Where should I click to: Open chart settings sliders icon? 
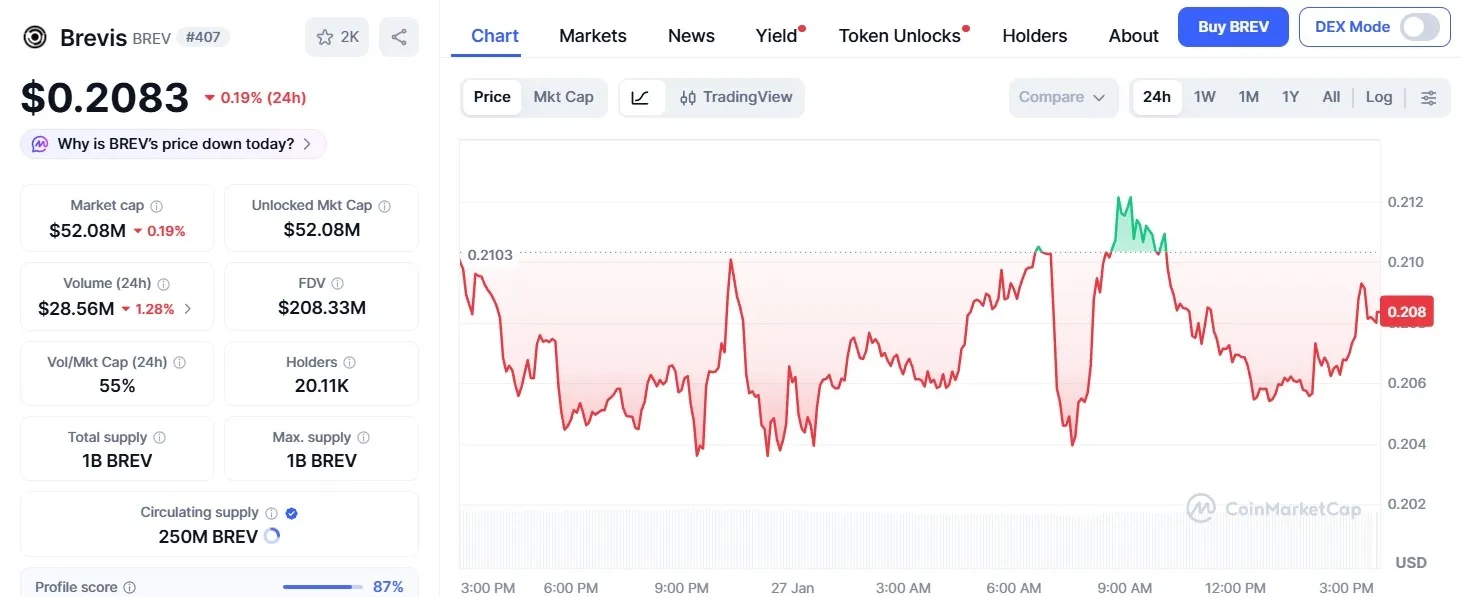1428,97
